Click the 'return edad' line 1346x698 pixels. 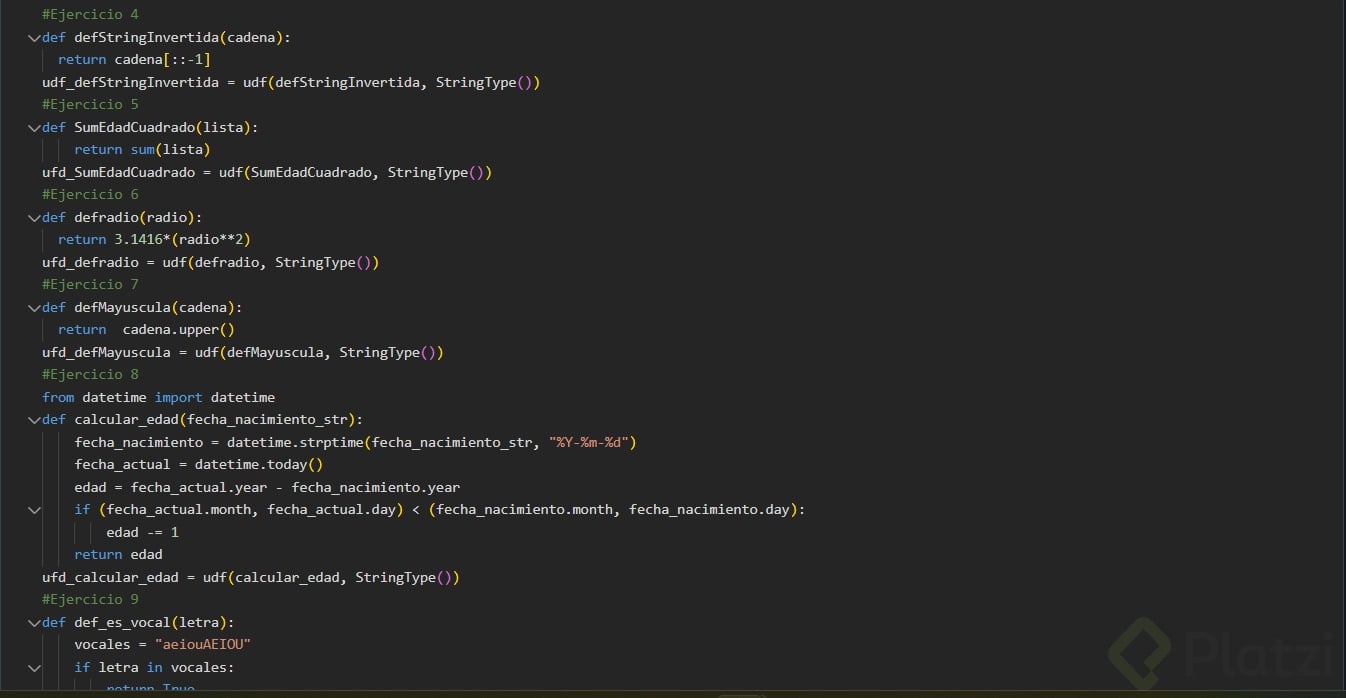[118, 555]
